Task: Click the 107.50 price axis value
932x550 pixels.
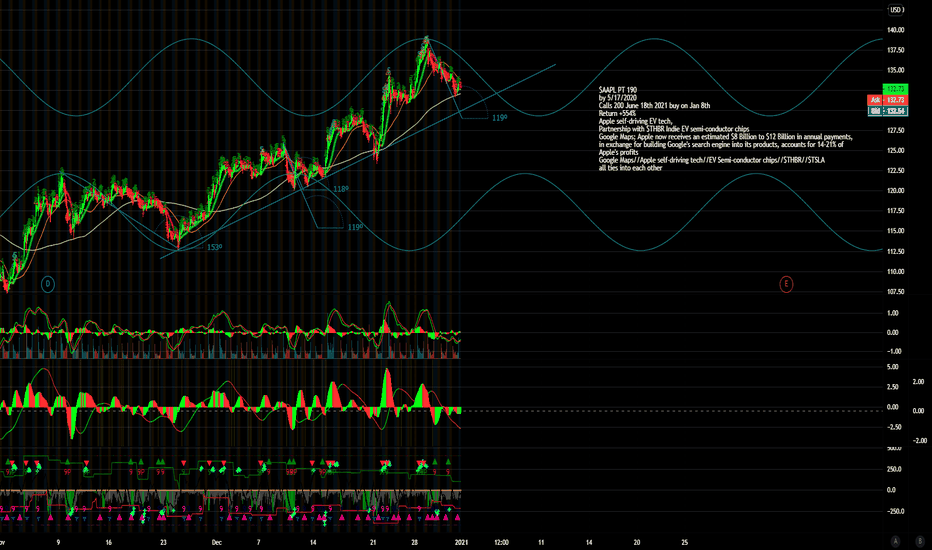Action: tap(896, 292)
